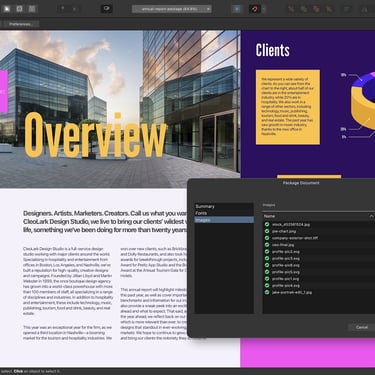Select the ceo-final.jpg row

coord(319,245)
